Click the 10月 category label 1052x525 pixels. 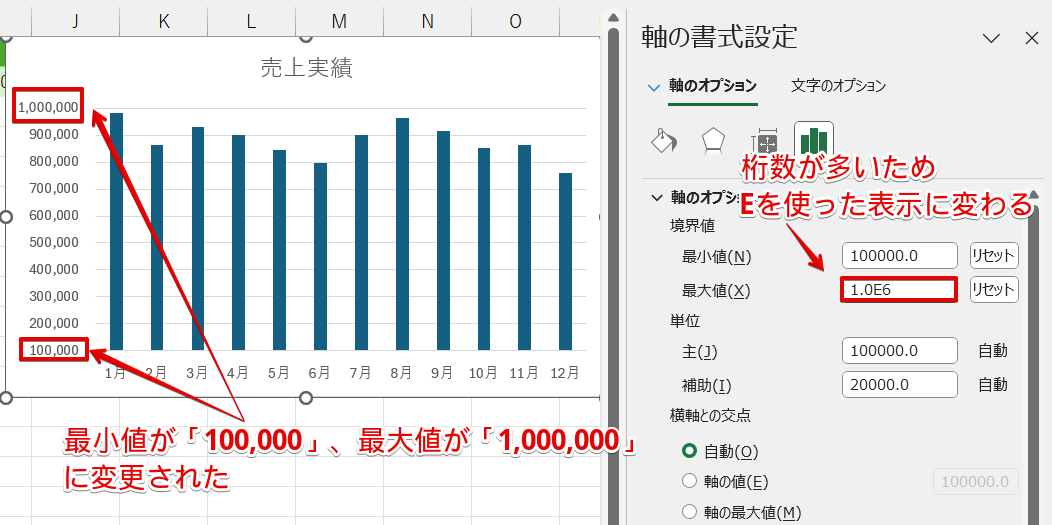(x=483, y=373)
